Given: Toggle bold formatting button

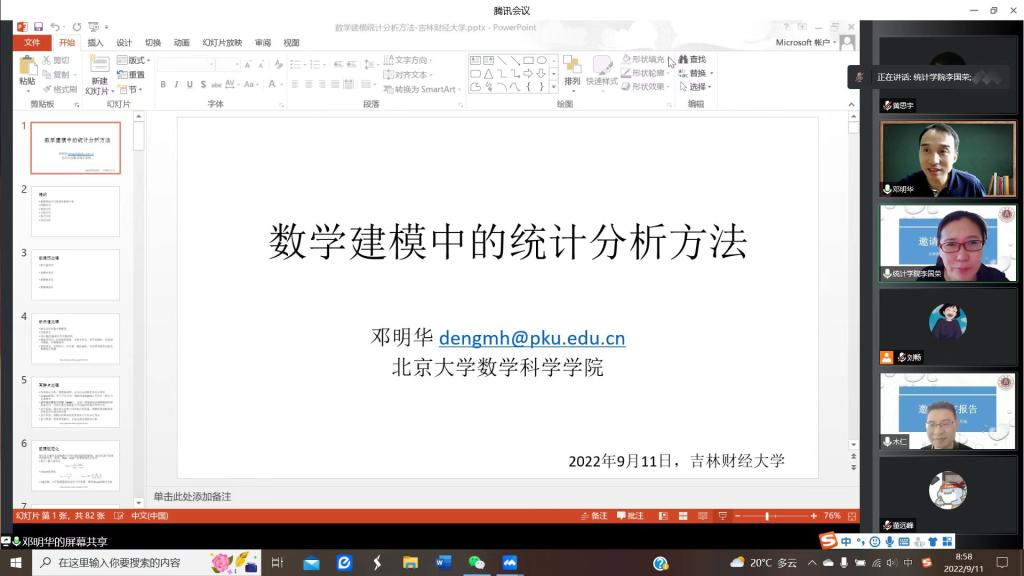Looking at the screenshot, I should [x=163, y=85].
